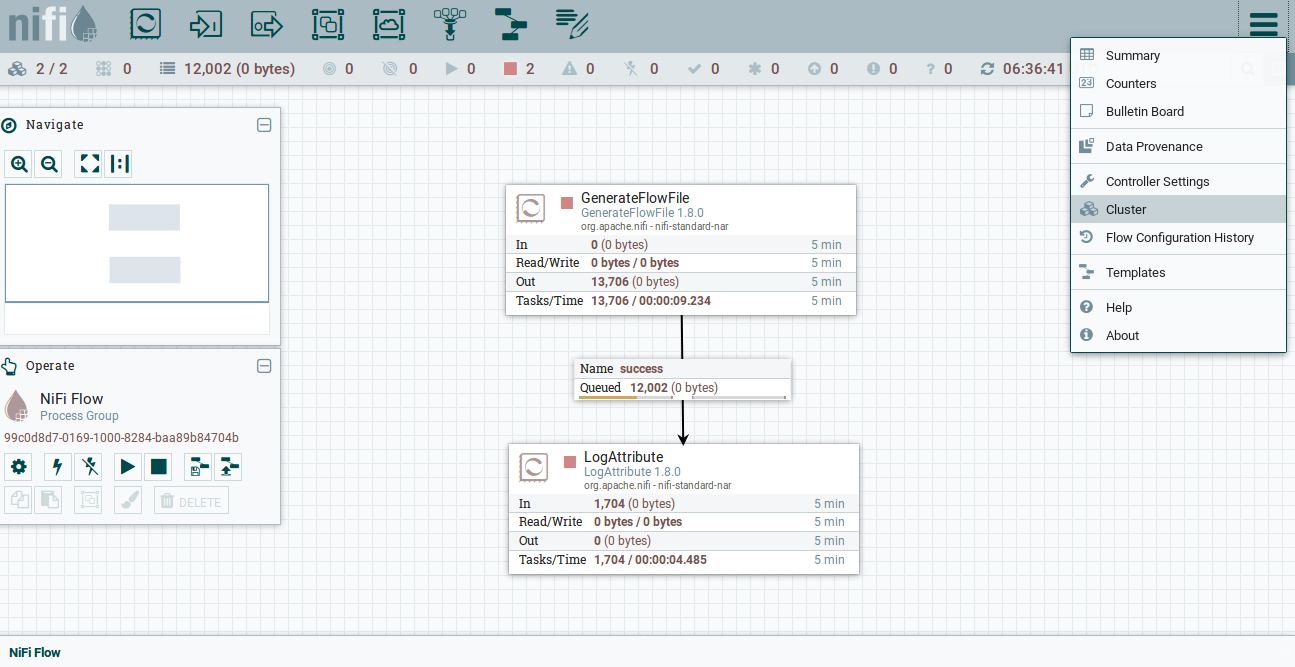Screen dimensions: 1295x667
Task: Select the Funnel toolbar icon
Action: point(450,24)
